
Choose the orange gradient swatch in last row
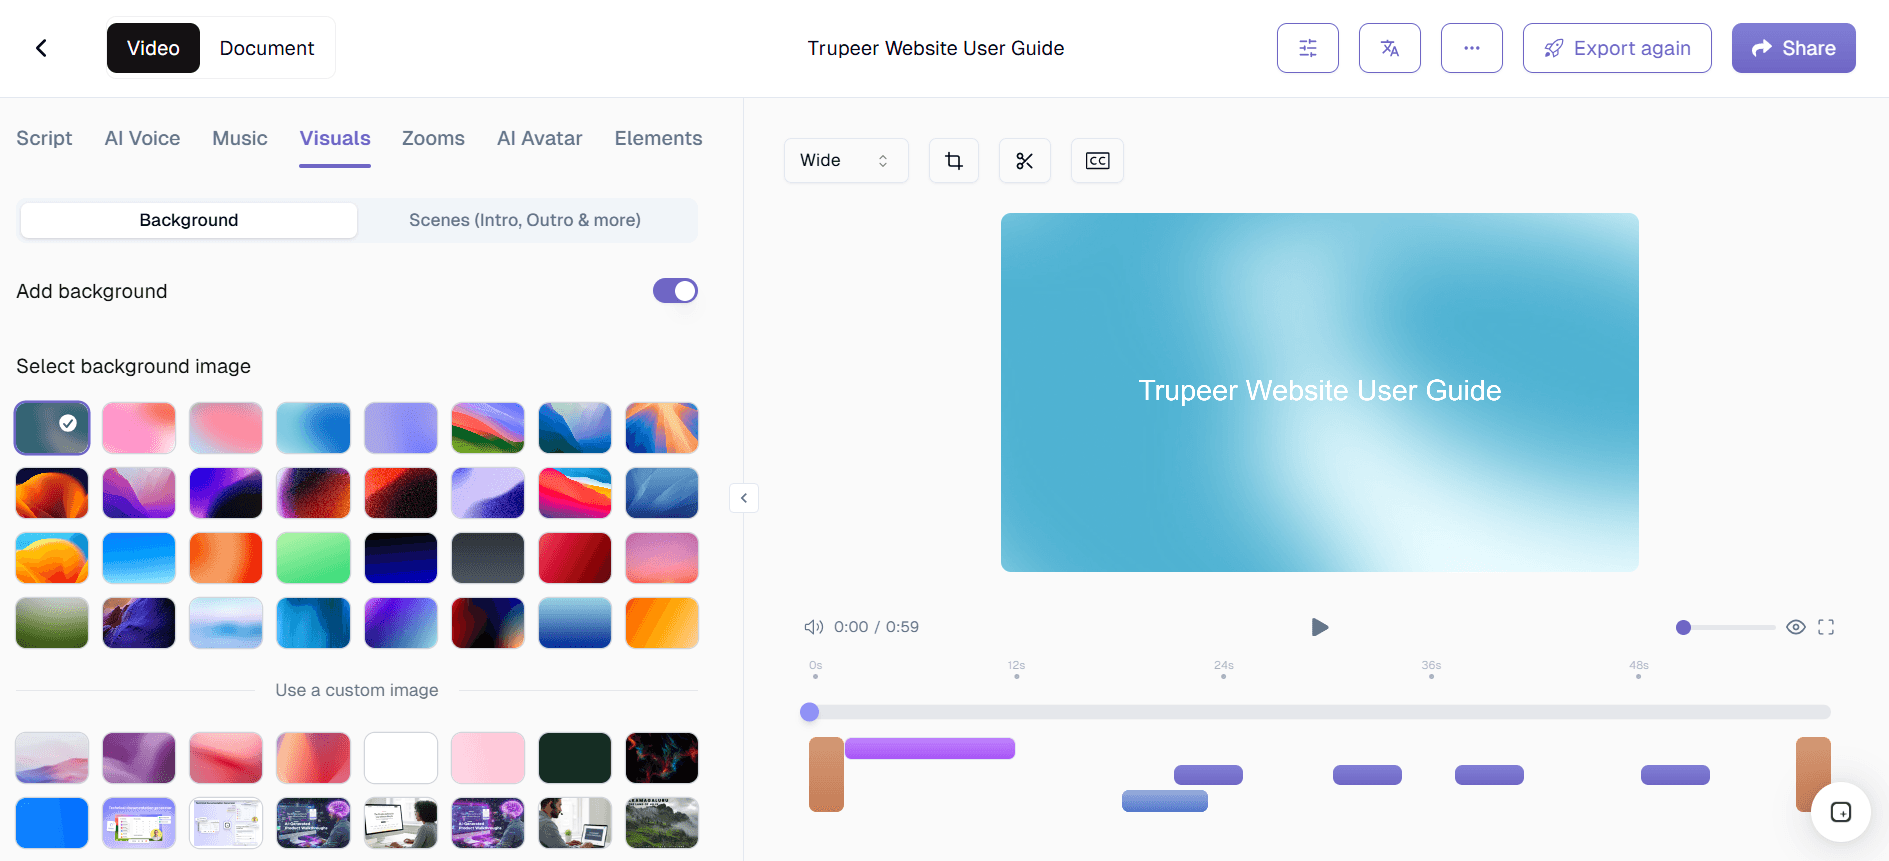pyautogui.click(x=662, y=623)
